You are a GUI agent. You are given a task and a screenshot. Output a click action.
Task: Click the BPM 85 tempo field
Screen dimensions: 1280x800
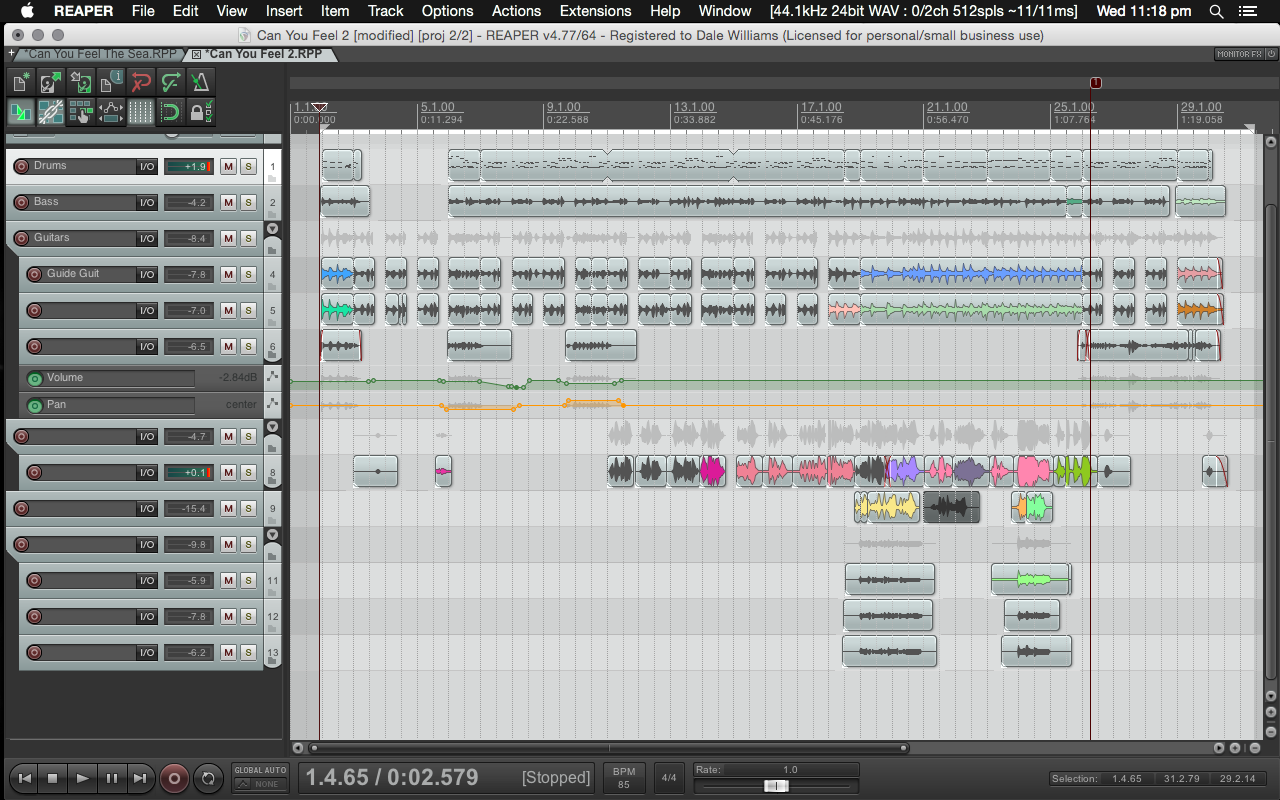point(624,778)
